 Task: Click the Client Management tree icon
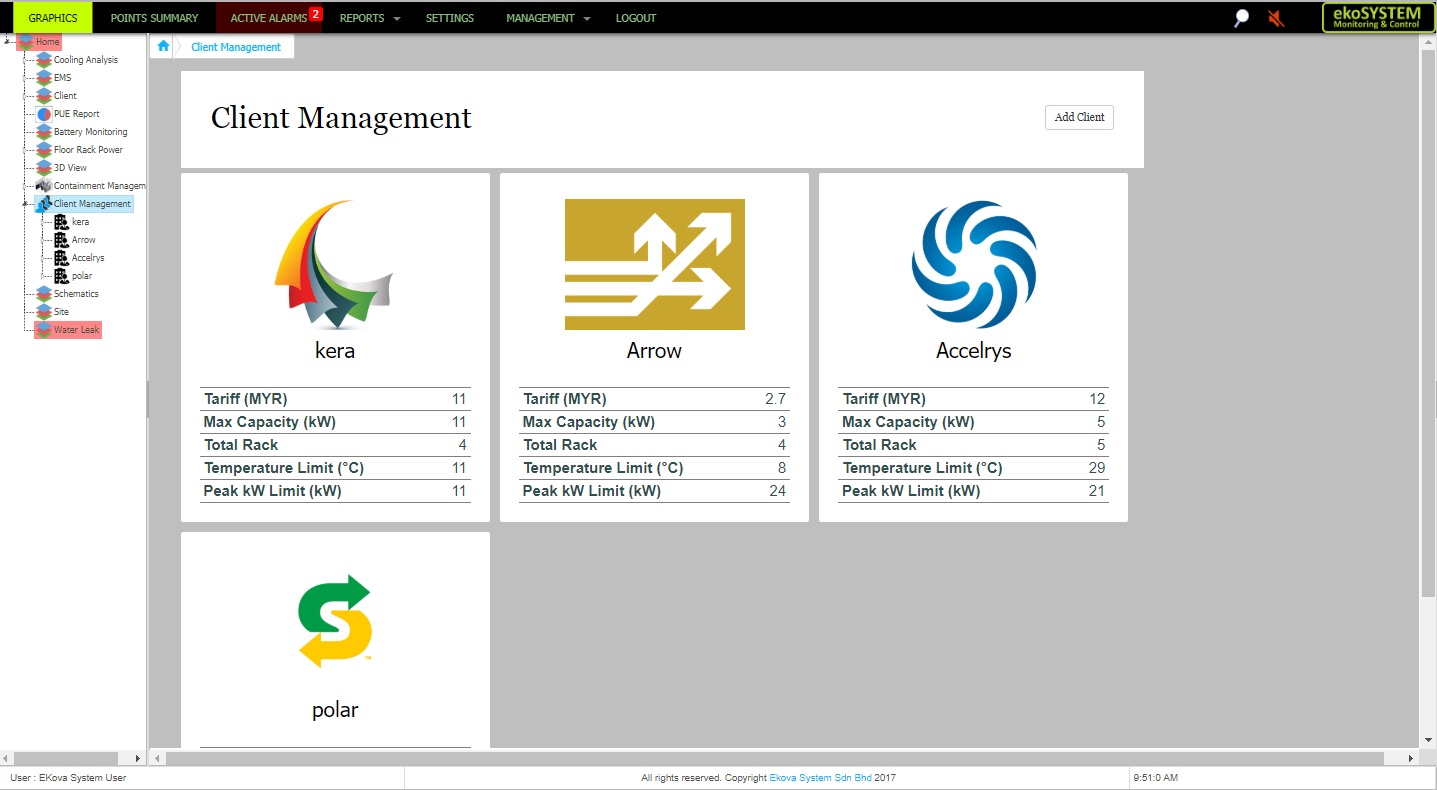[43, 204]
